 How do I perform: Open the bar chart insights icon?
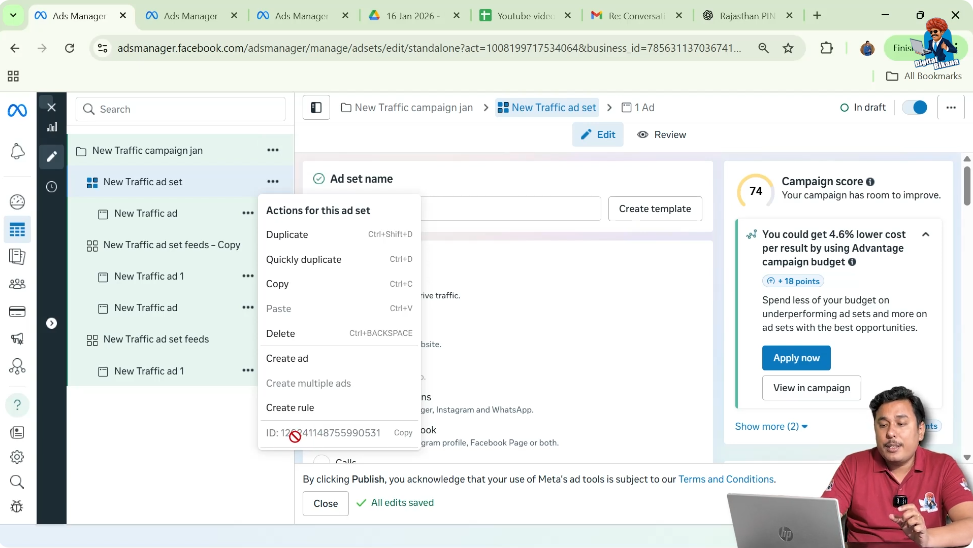[52, 127]
